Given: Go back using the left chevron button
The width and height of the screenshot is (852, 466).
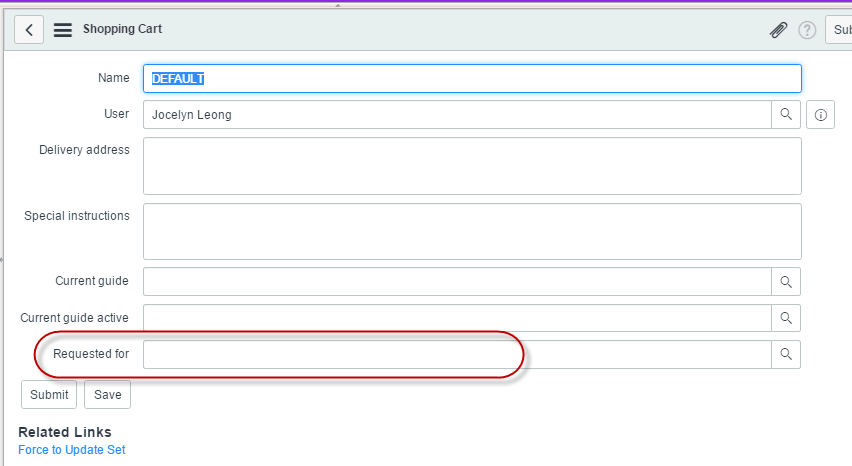Looking at the screenshot, I should (x=29, y=29).
